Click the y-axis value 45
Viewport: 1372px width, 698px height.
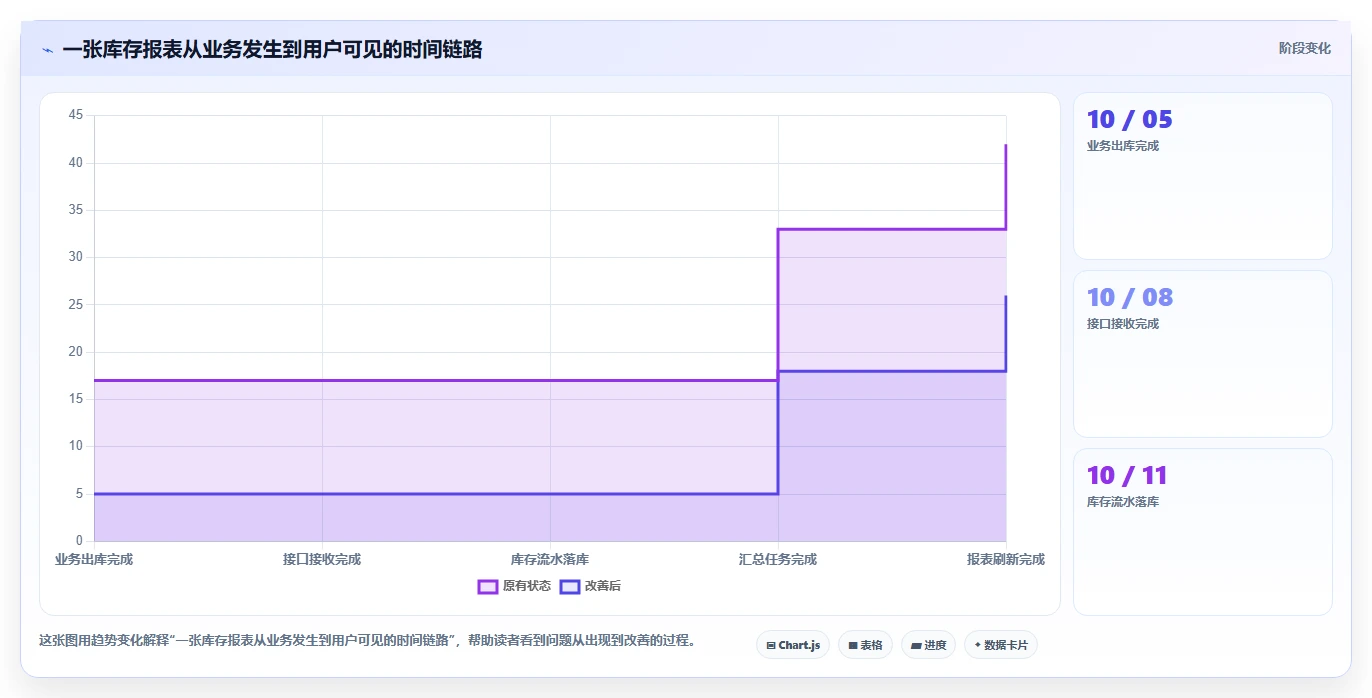click(76, 115)
